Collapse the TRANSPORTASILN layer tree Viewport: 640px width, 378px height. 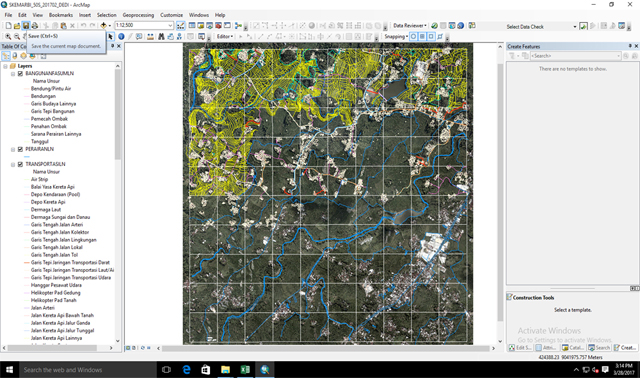(x=13, y=165)
